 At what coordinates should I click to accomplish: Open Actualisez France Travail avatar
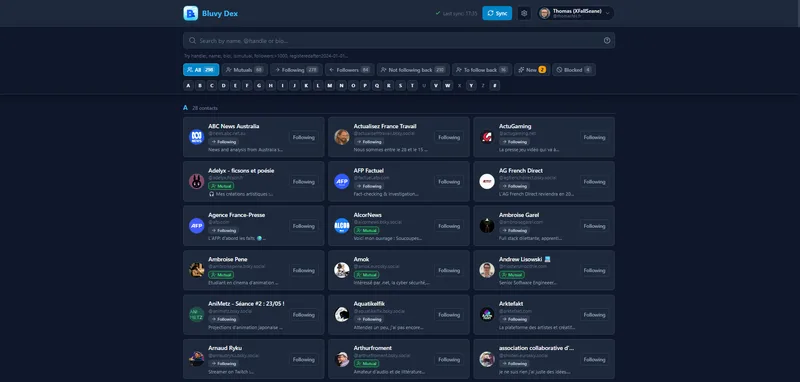(x=342, y=137)
